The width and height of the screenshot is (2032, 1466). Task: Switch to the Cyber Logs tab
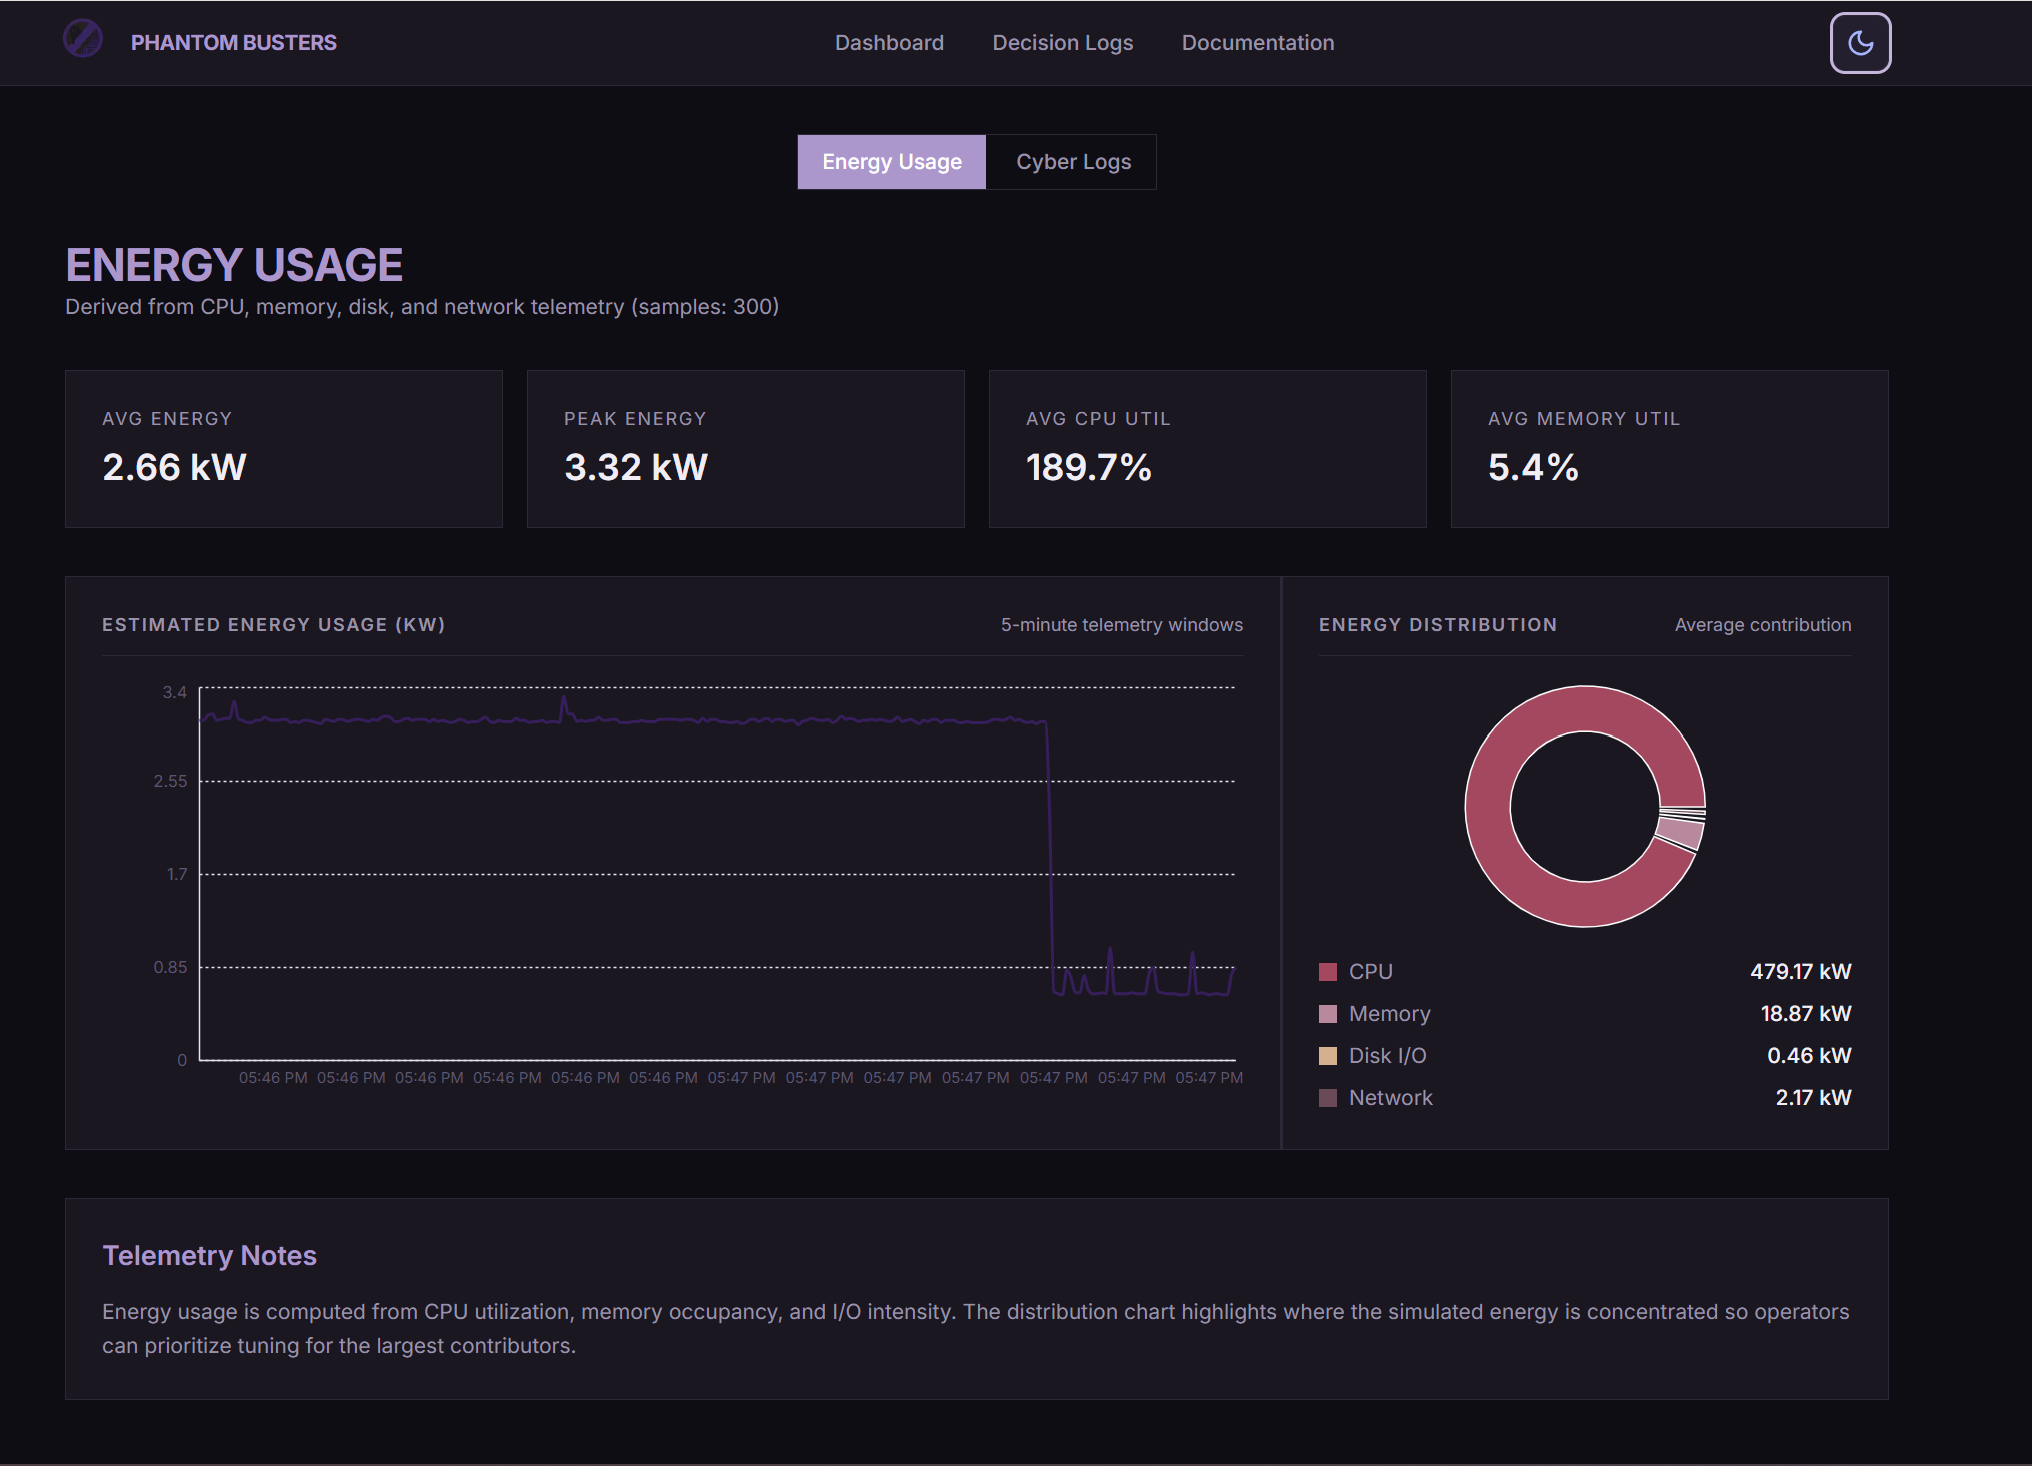1073,162
